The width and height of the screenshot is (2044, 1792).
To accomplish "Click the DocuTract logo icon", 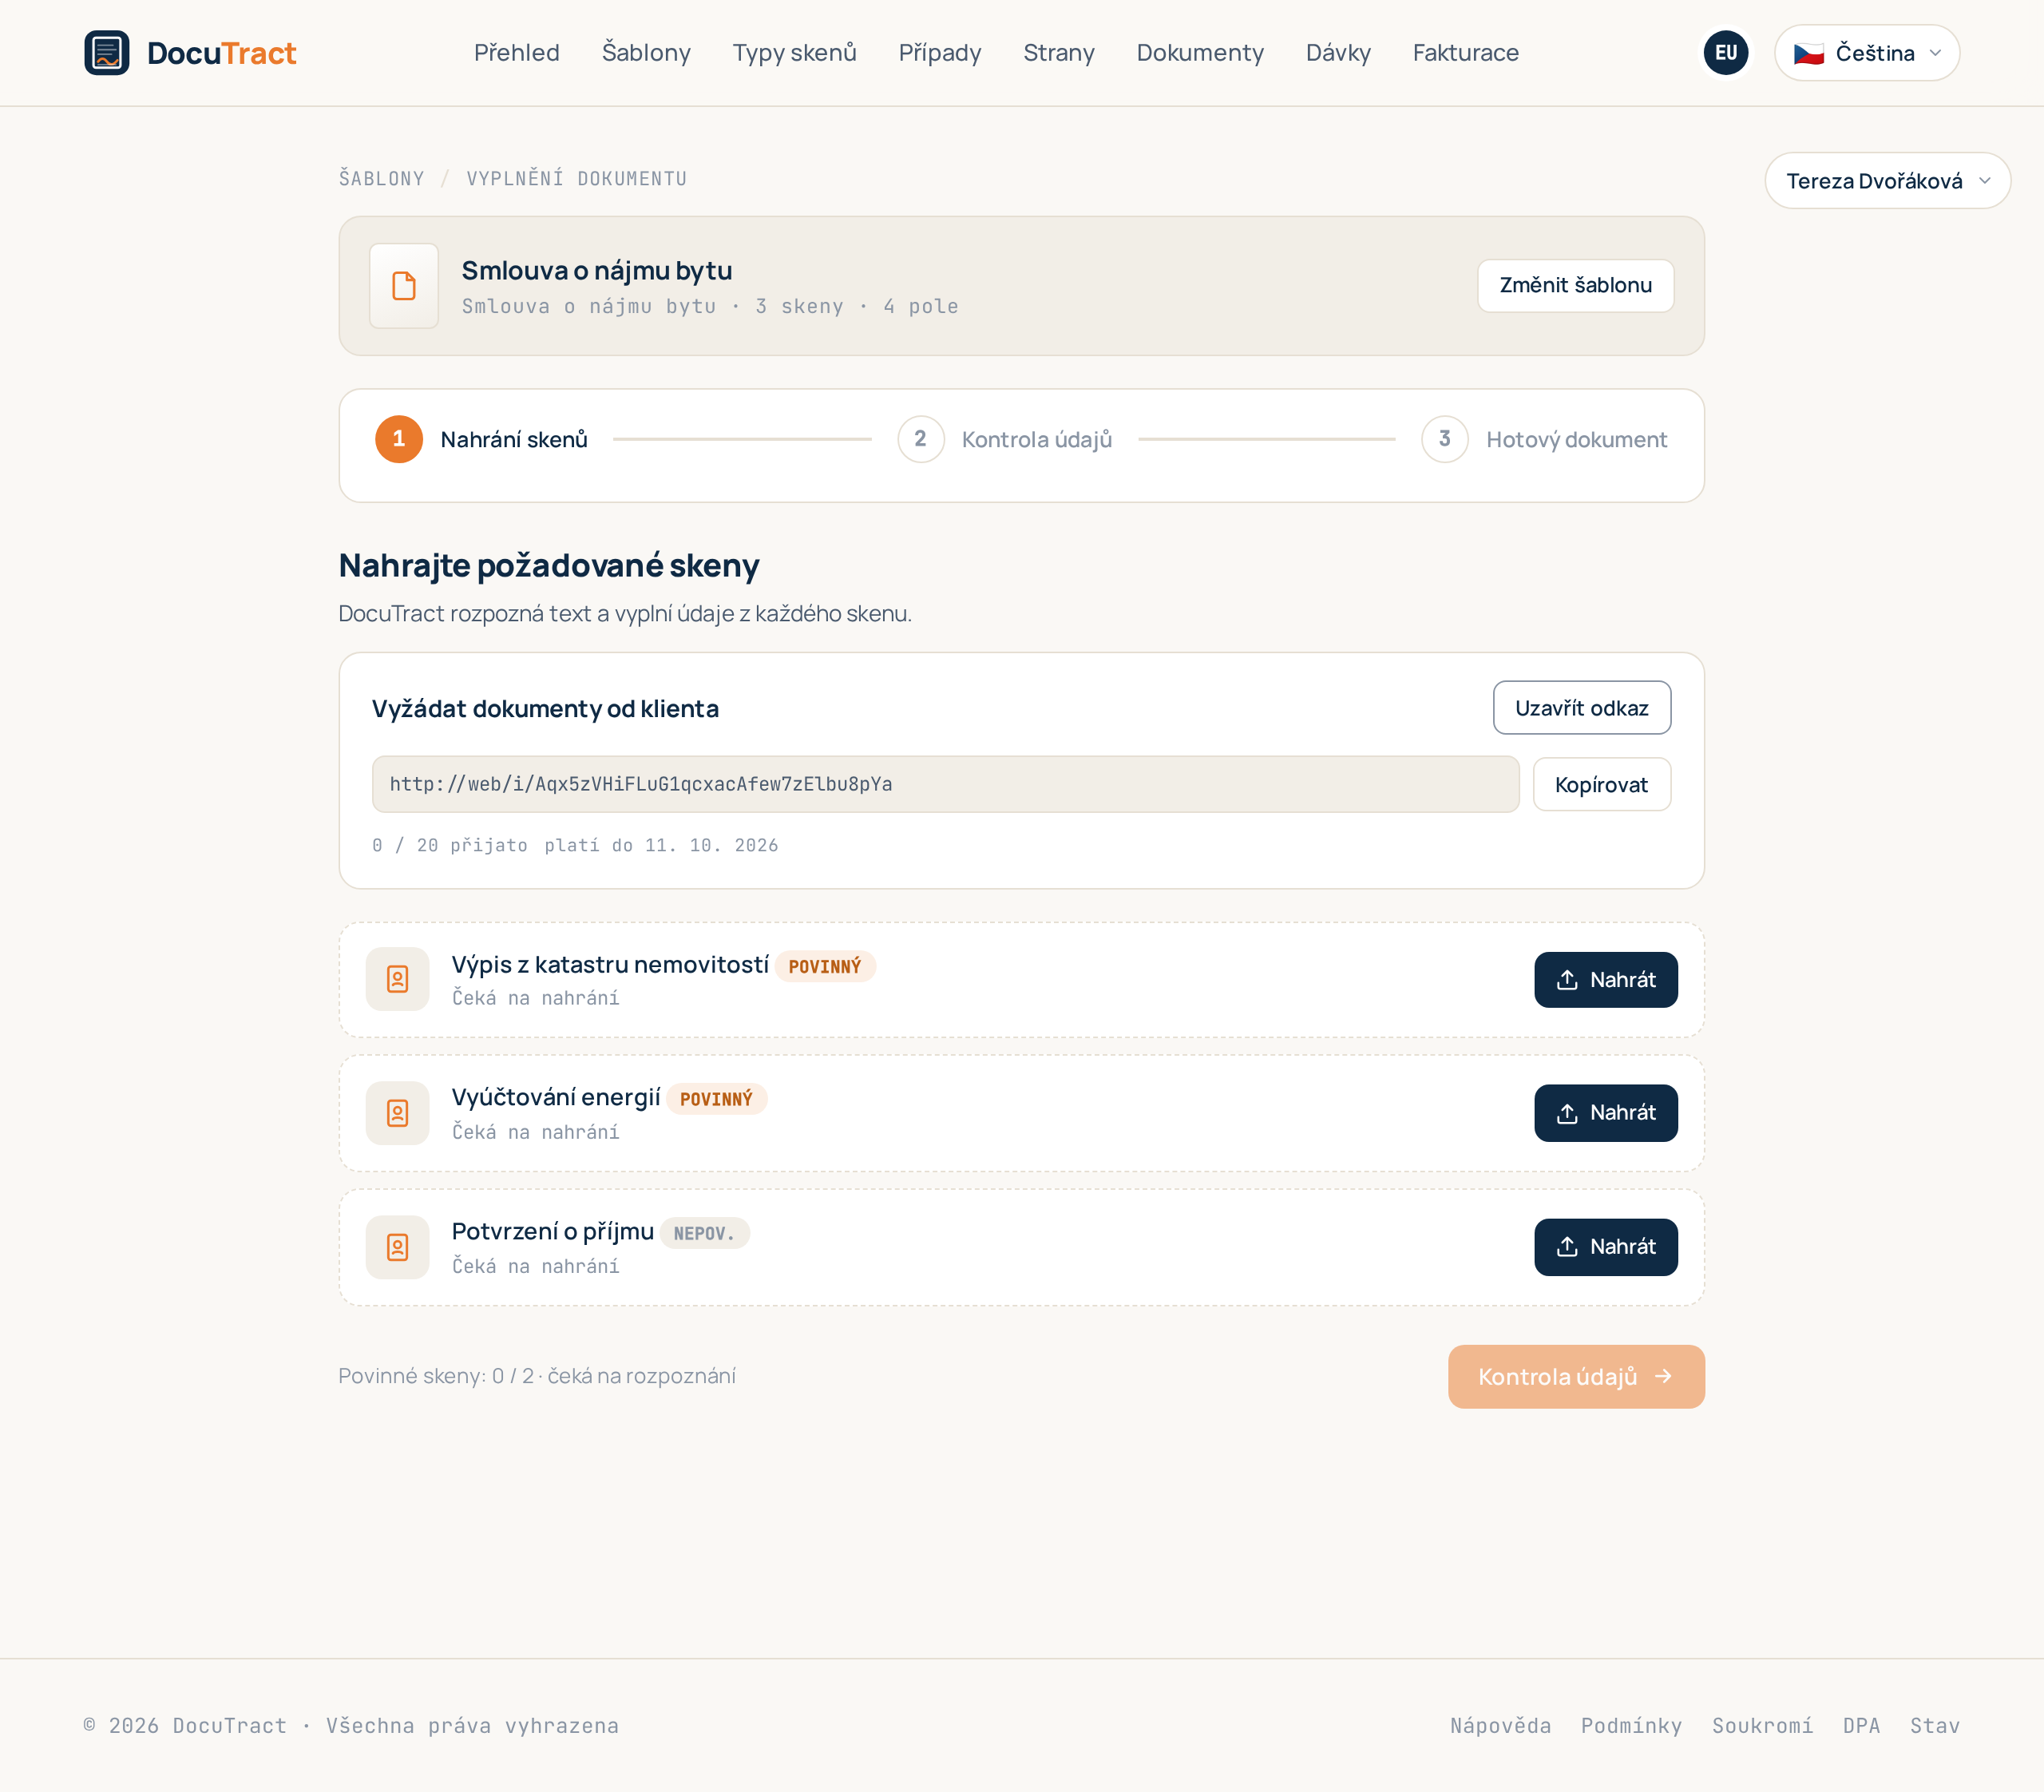I will click(x=107, y=53).
